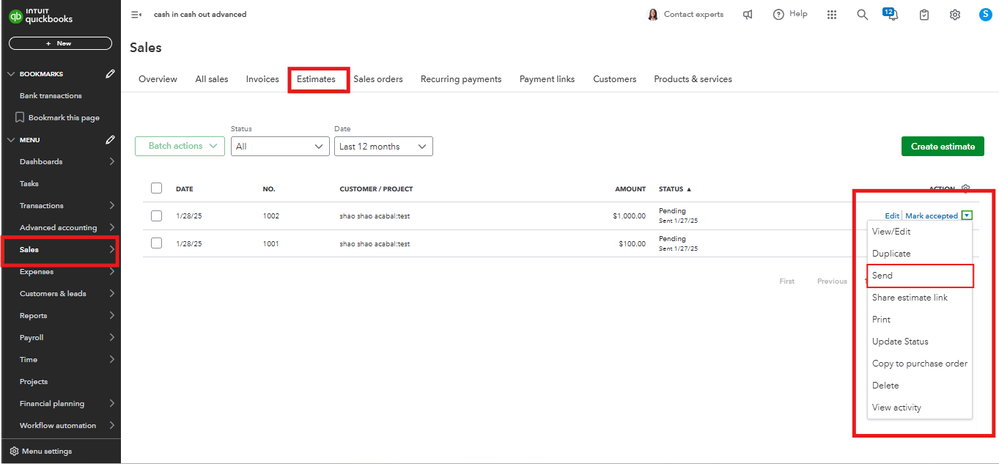Viewport: 999px width, 464px height.
Task: Expand the Sales submenu
Action: click(111, 250)
